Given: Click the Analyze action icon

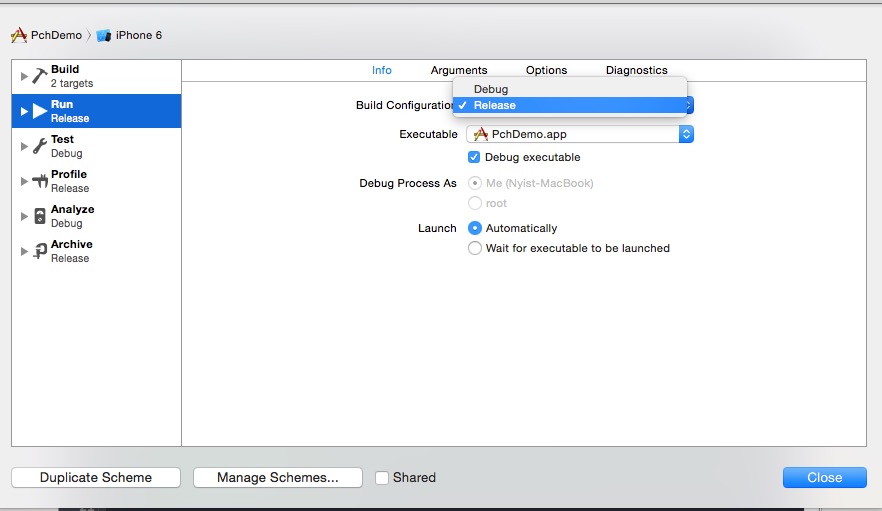Looking at the screenshot, I should click(40, 216).
